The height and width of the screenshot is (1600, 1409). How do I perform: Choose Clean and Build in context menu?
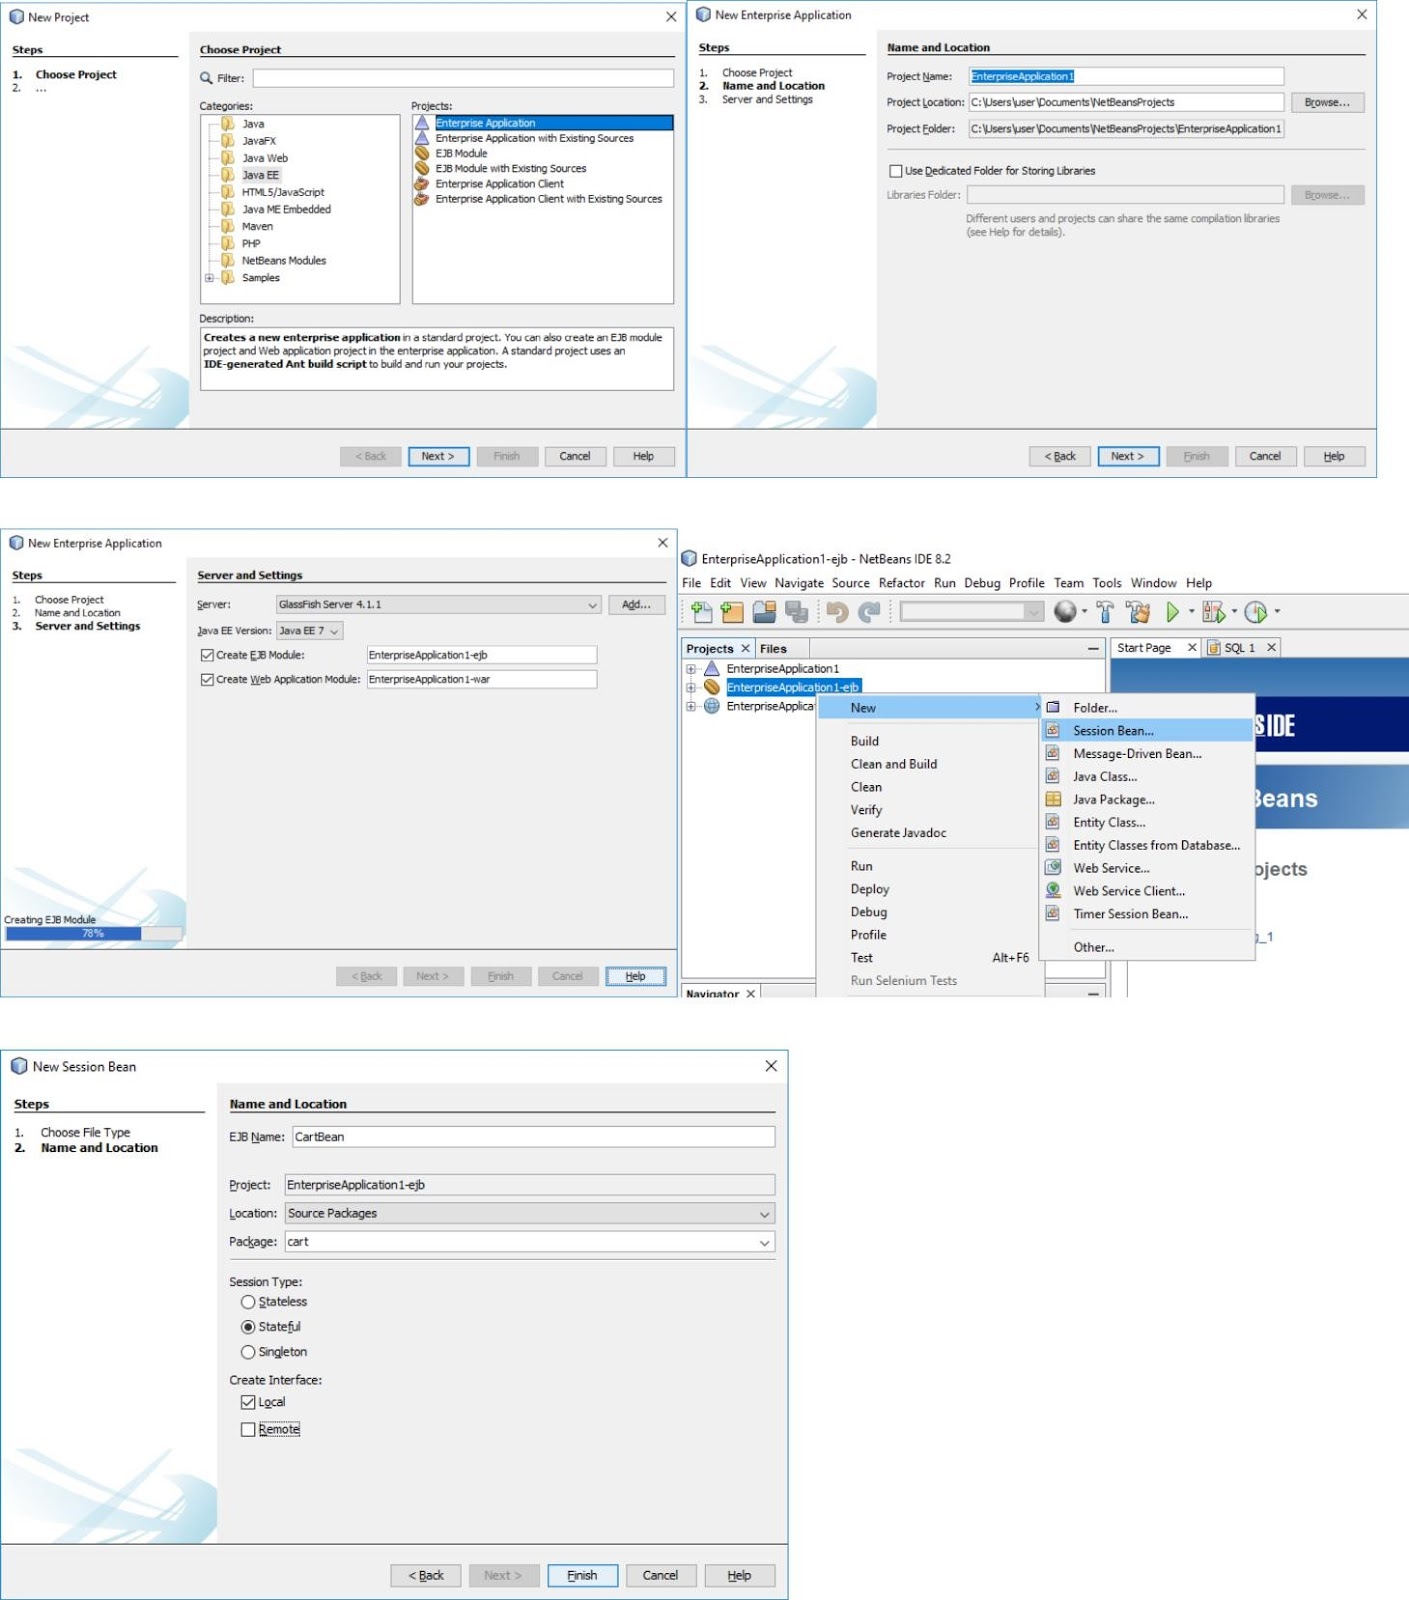[894, 764]
